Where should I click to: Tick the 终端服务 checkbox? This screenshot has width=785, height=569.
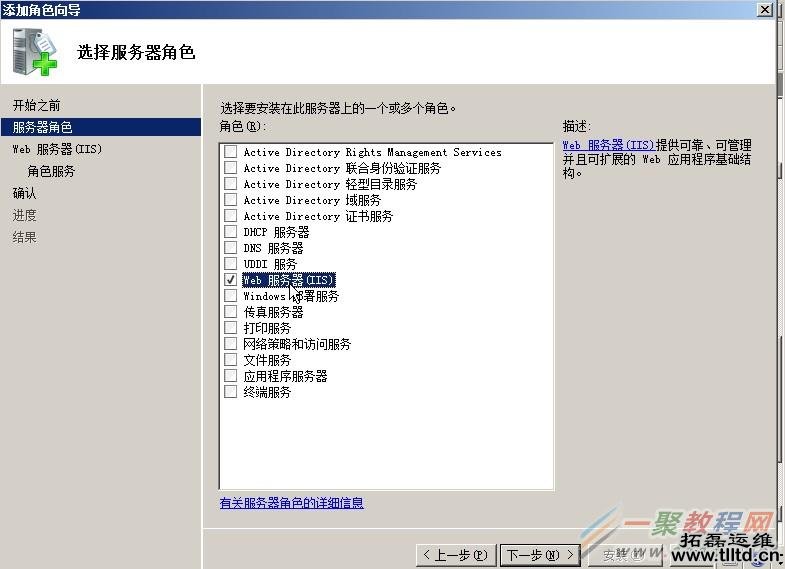(x=230, y=392)
